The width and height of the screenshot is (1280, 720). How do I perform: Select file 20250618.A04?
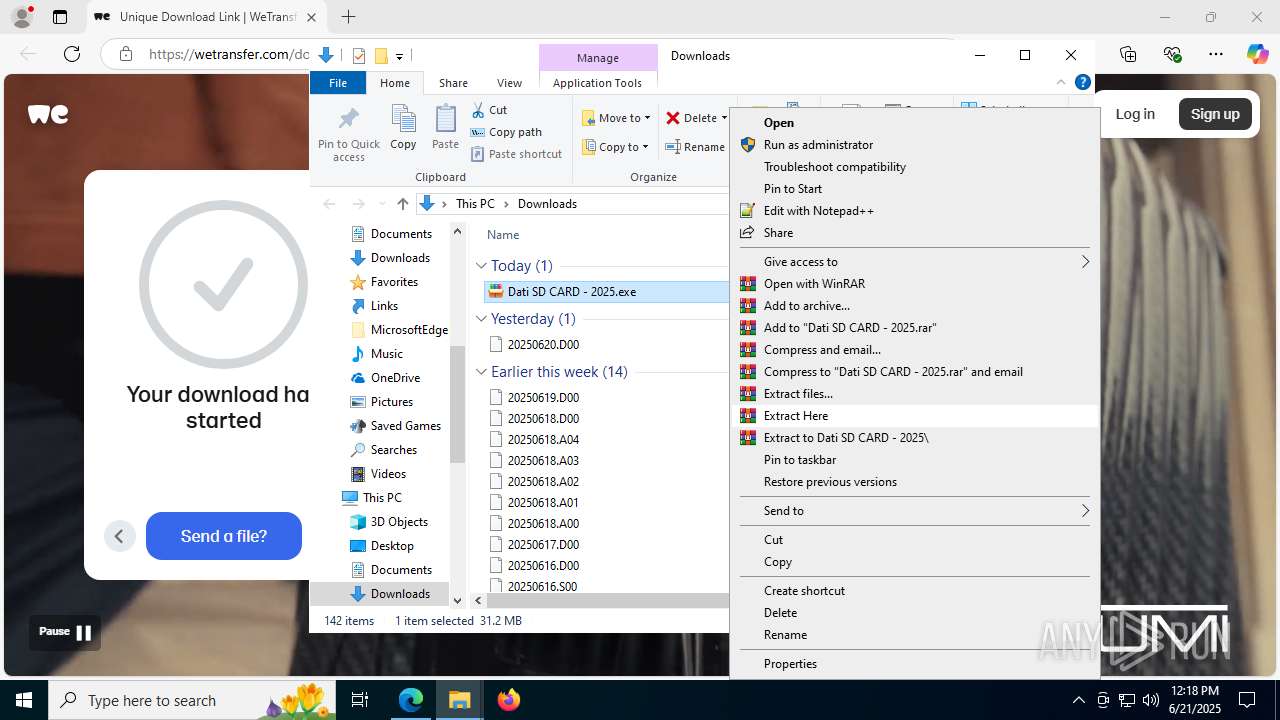[x=543, y=440]
